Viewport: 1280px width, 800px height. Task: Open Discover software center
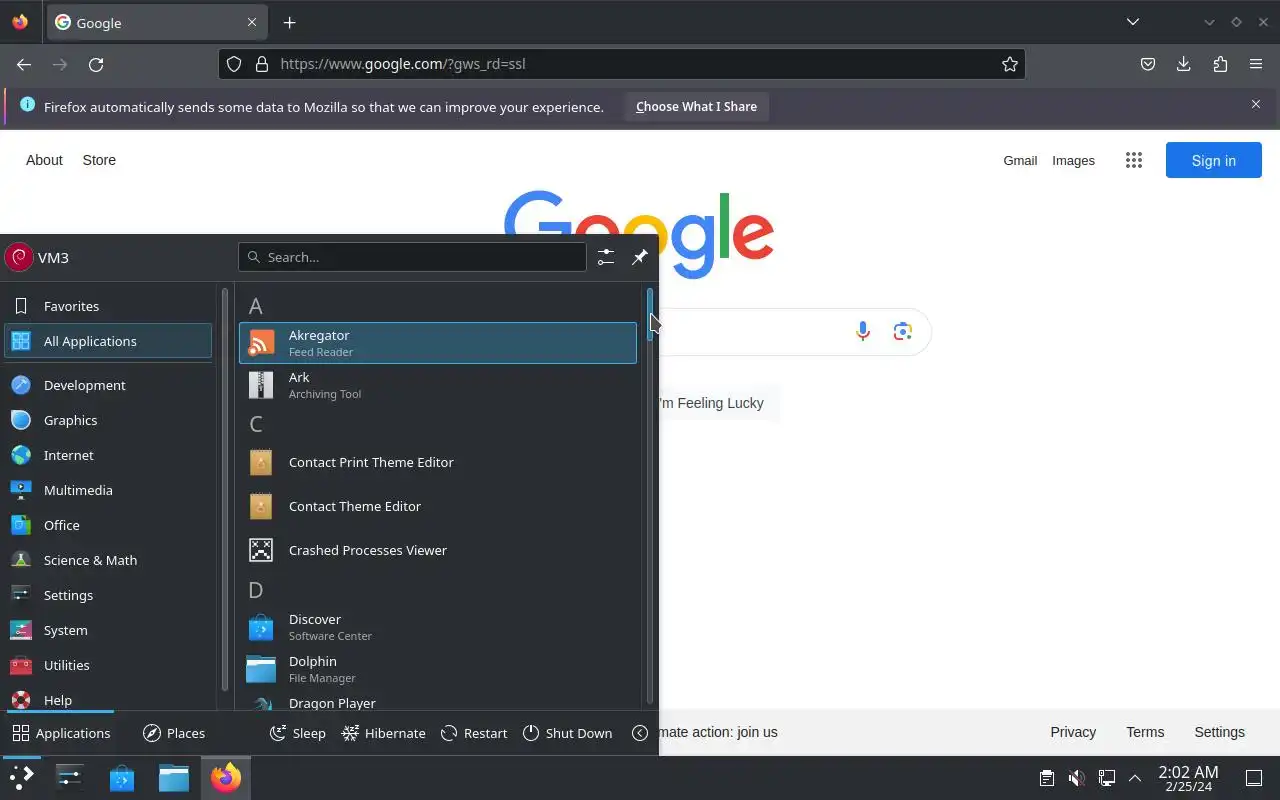tap(437, 627)
